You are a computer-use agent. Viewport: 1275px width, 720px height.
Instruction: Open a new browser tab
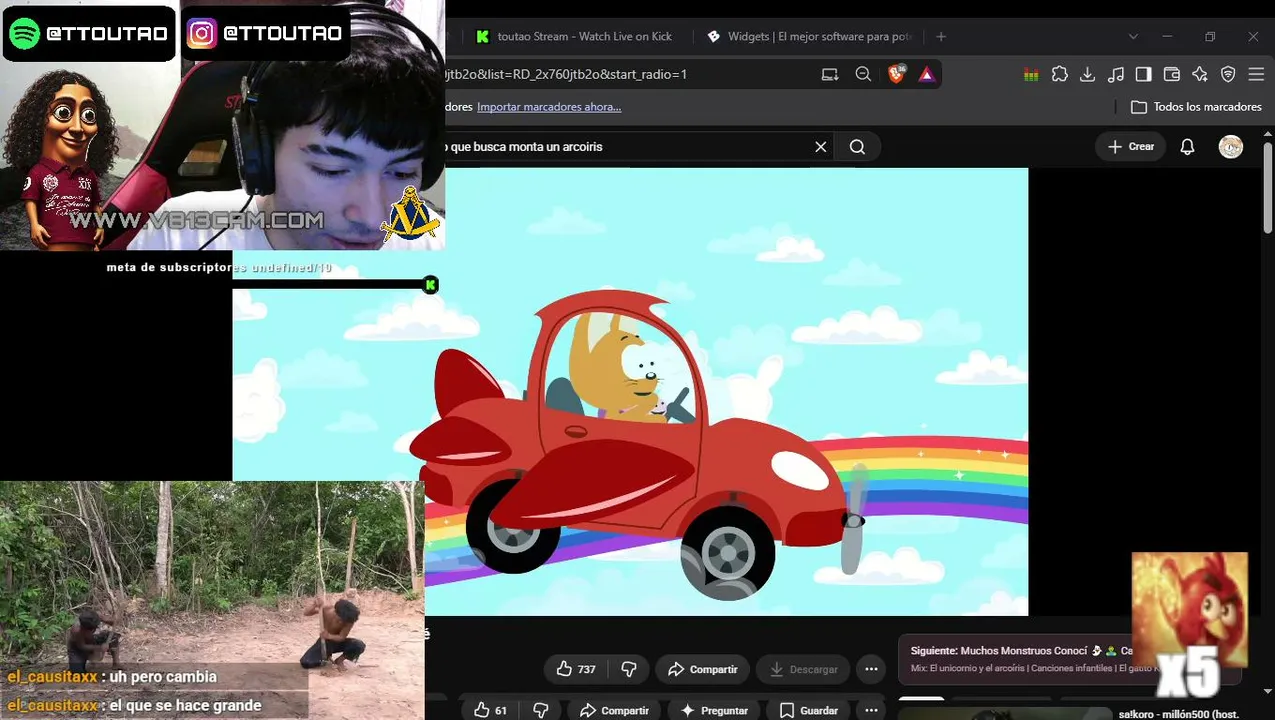[x=941, y=36]
